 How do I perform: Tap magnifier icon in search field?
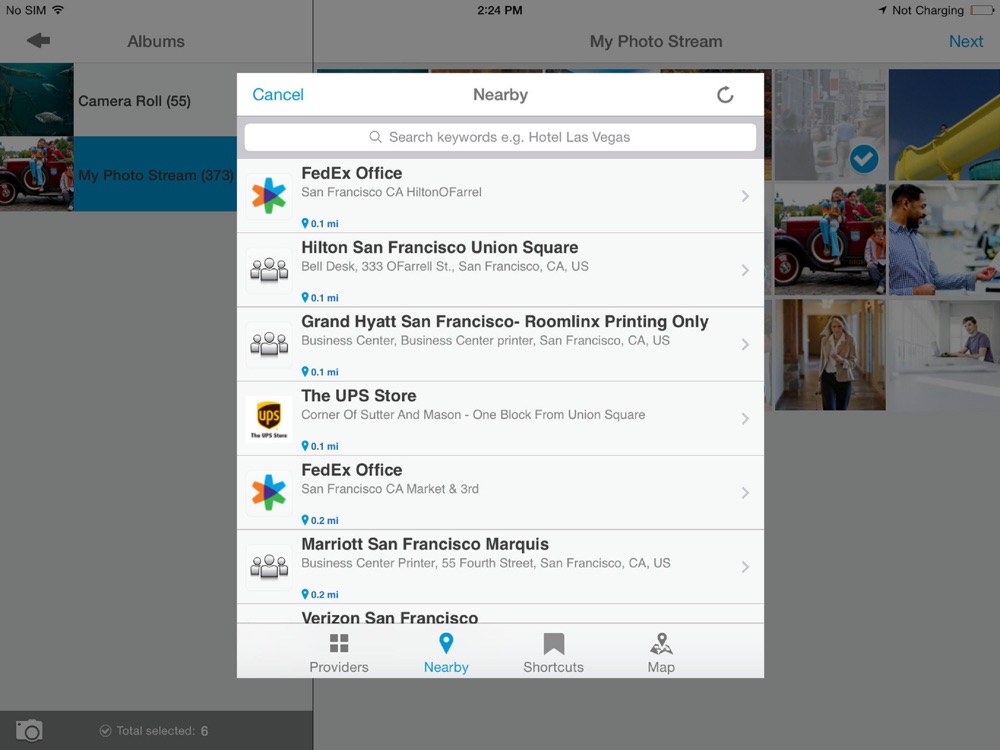point(376,137)
